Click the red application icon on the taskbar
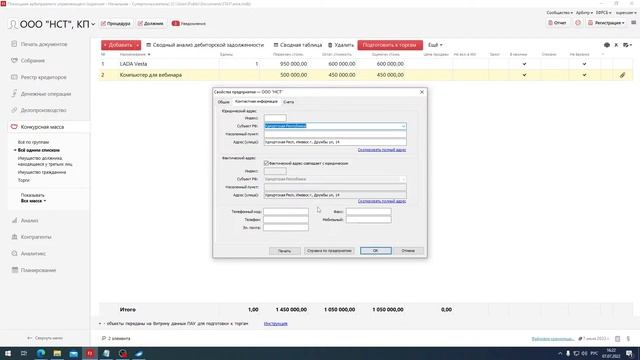 90,353
